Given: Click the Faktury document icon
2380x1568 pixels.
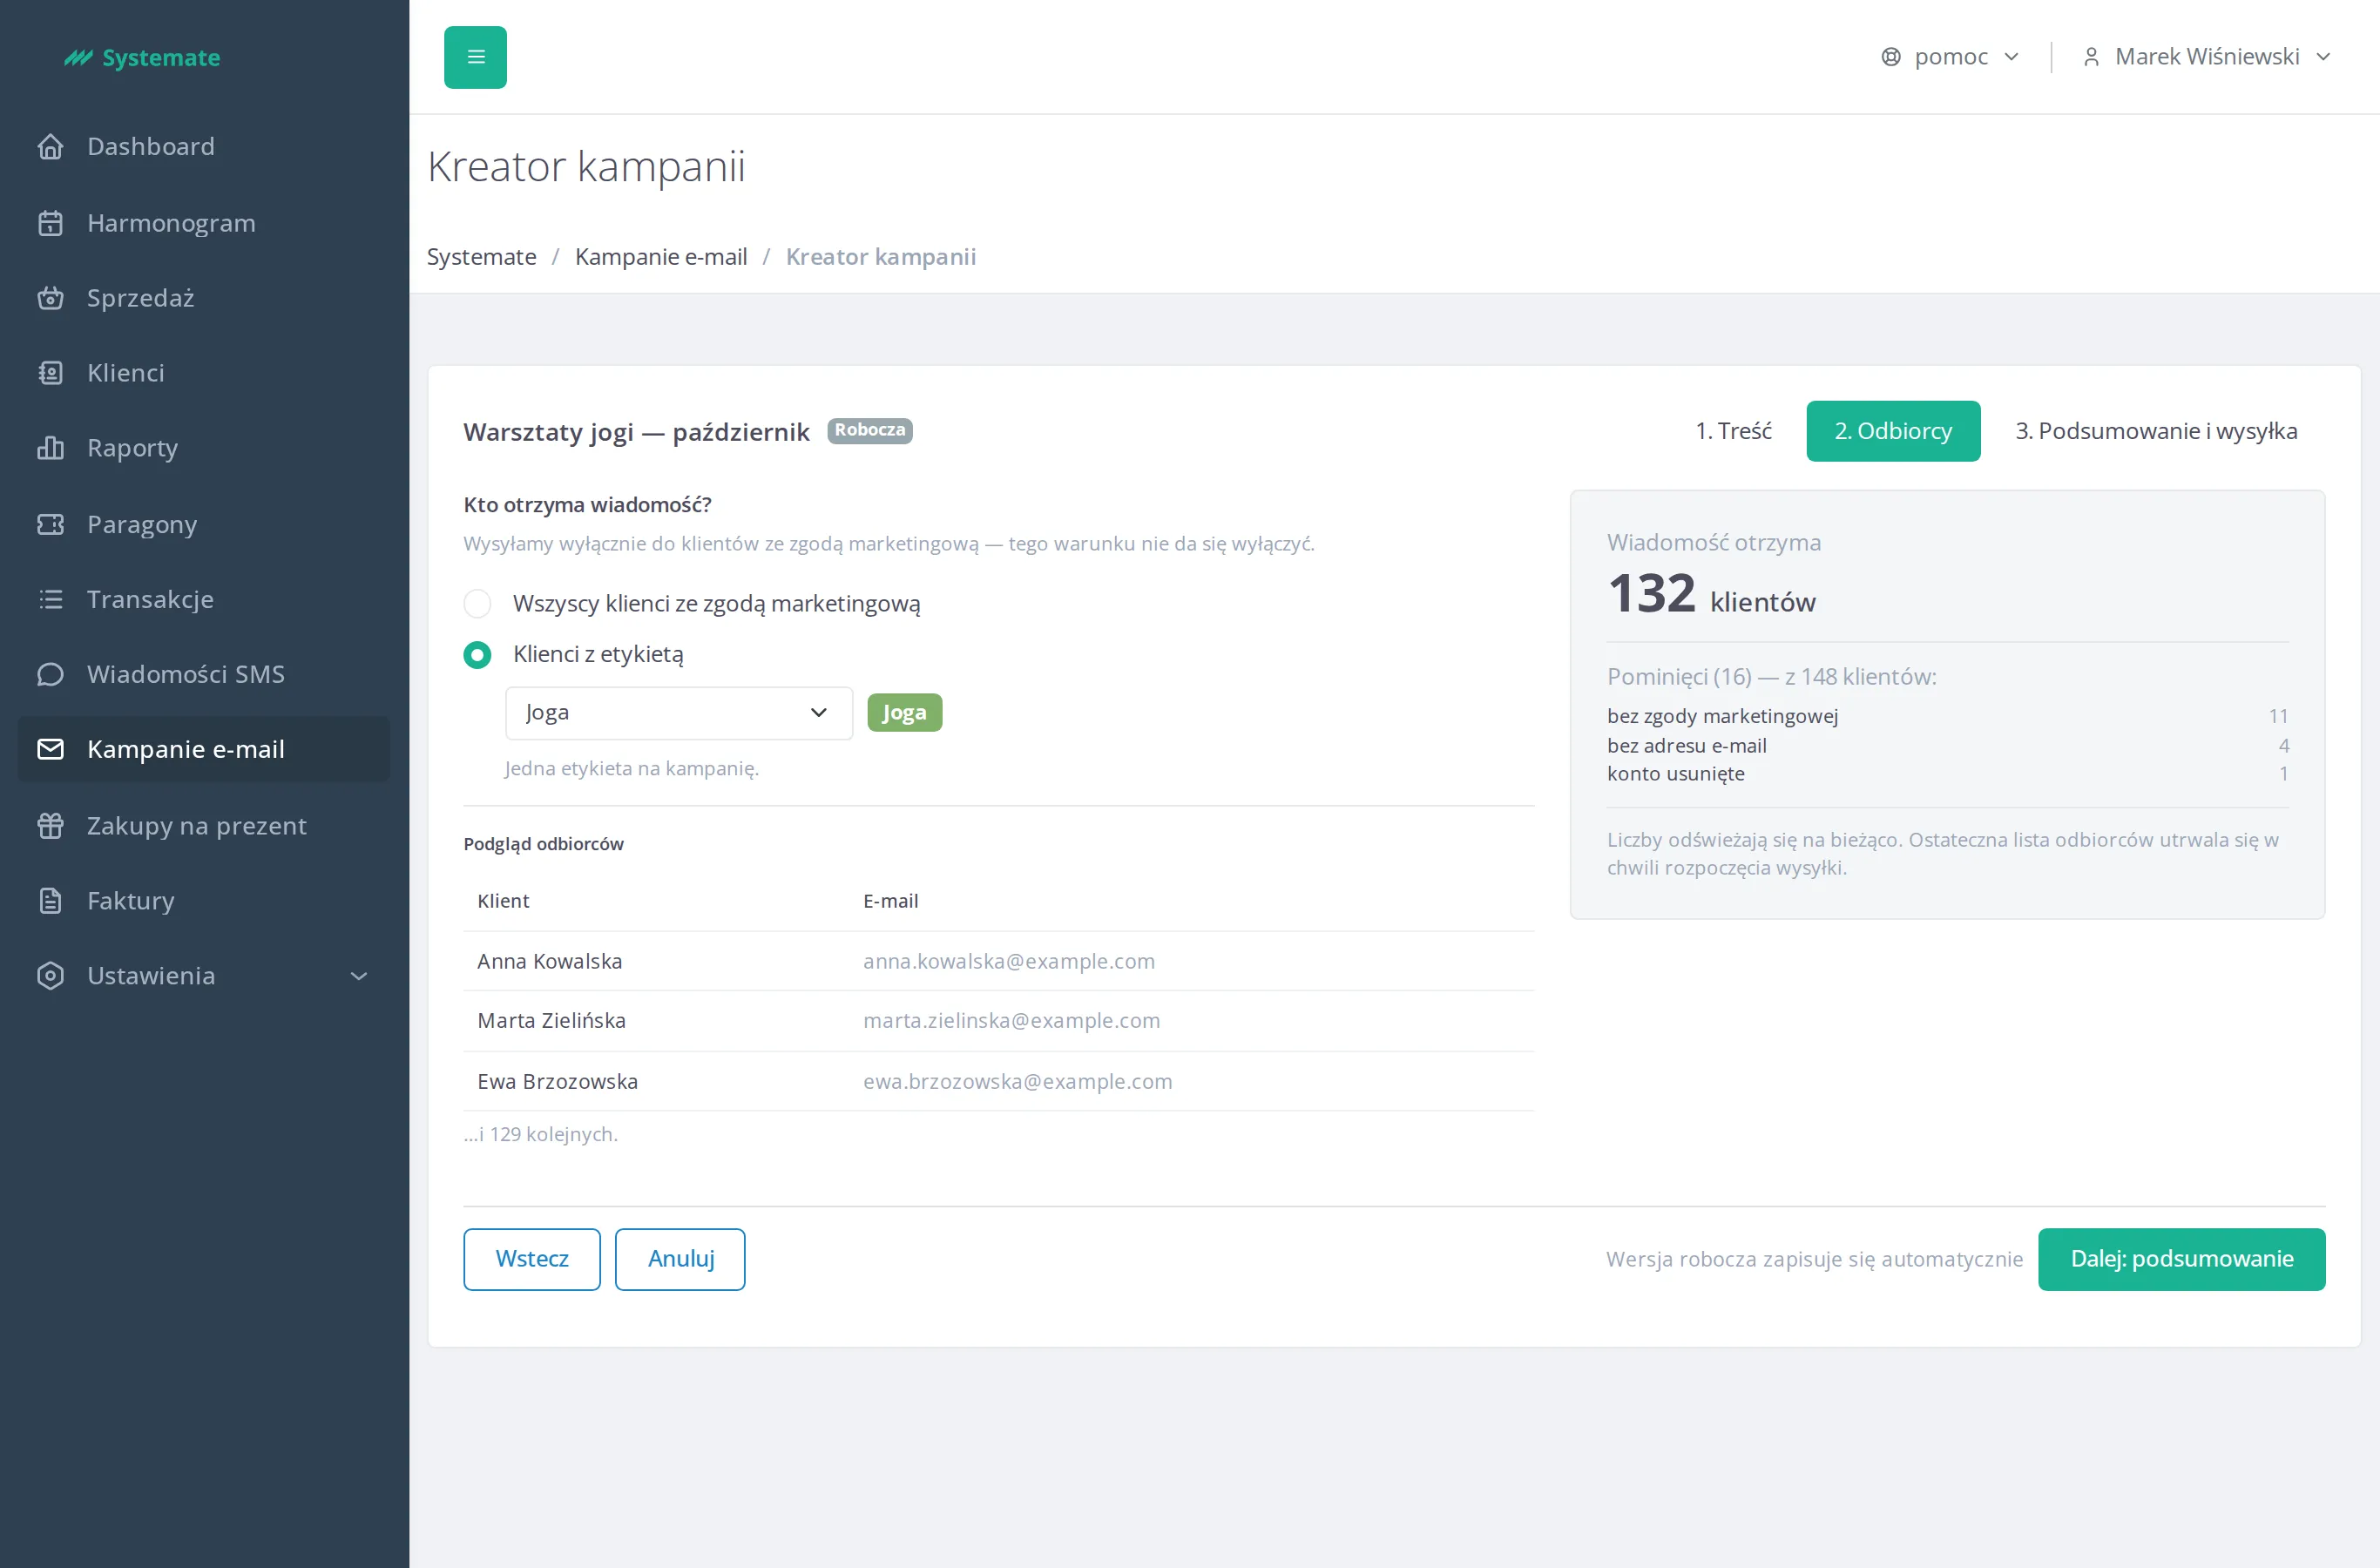Looking at the screenshot, I should [50, 900].
